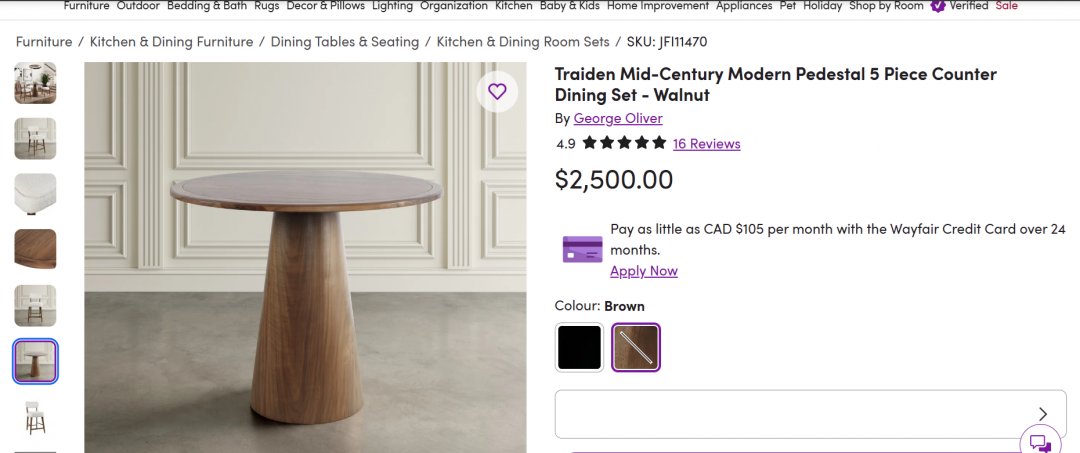Viewport: 1080px width, 453px height.
Task: Open the 16 Reviews link
Action: (706, 144)
